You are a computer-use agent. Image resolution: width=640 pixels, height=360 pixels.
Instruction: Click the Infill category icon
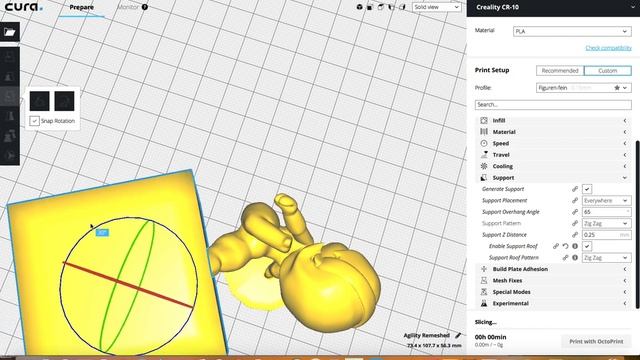tap(484, 120)
